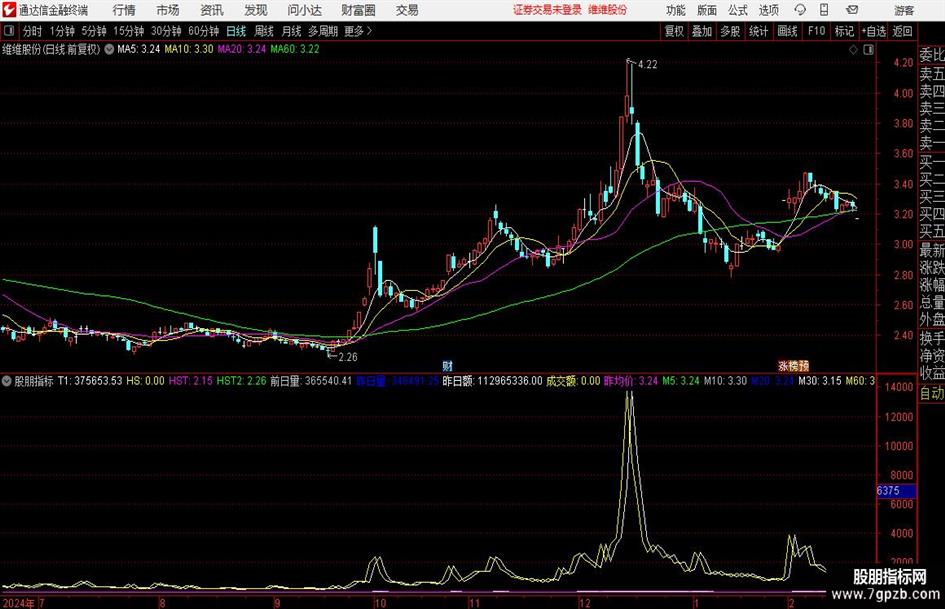This screenshot has width=945, height=609.
Task: Open the 财富圈 menu
Action: tap(358, 10)
